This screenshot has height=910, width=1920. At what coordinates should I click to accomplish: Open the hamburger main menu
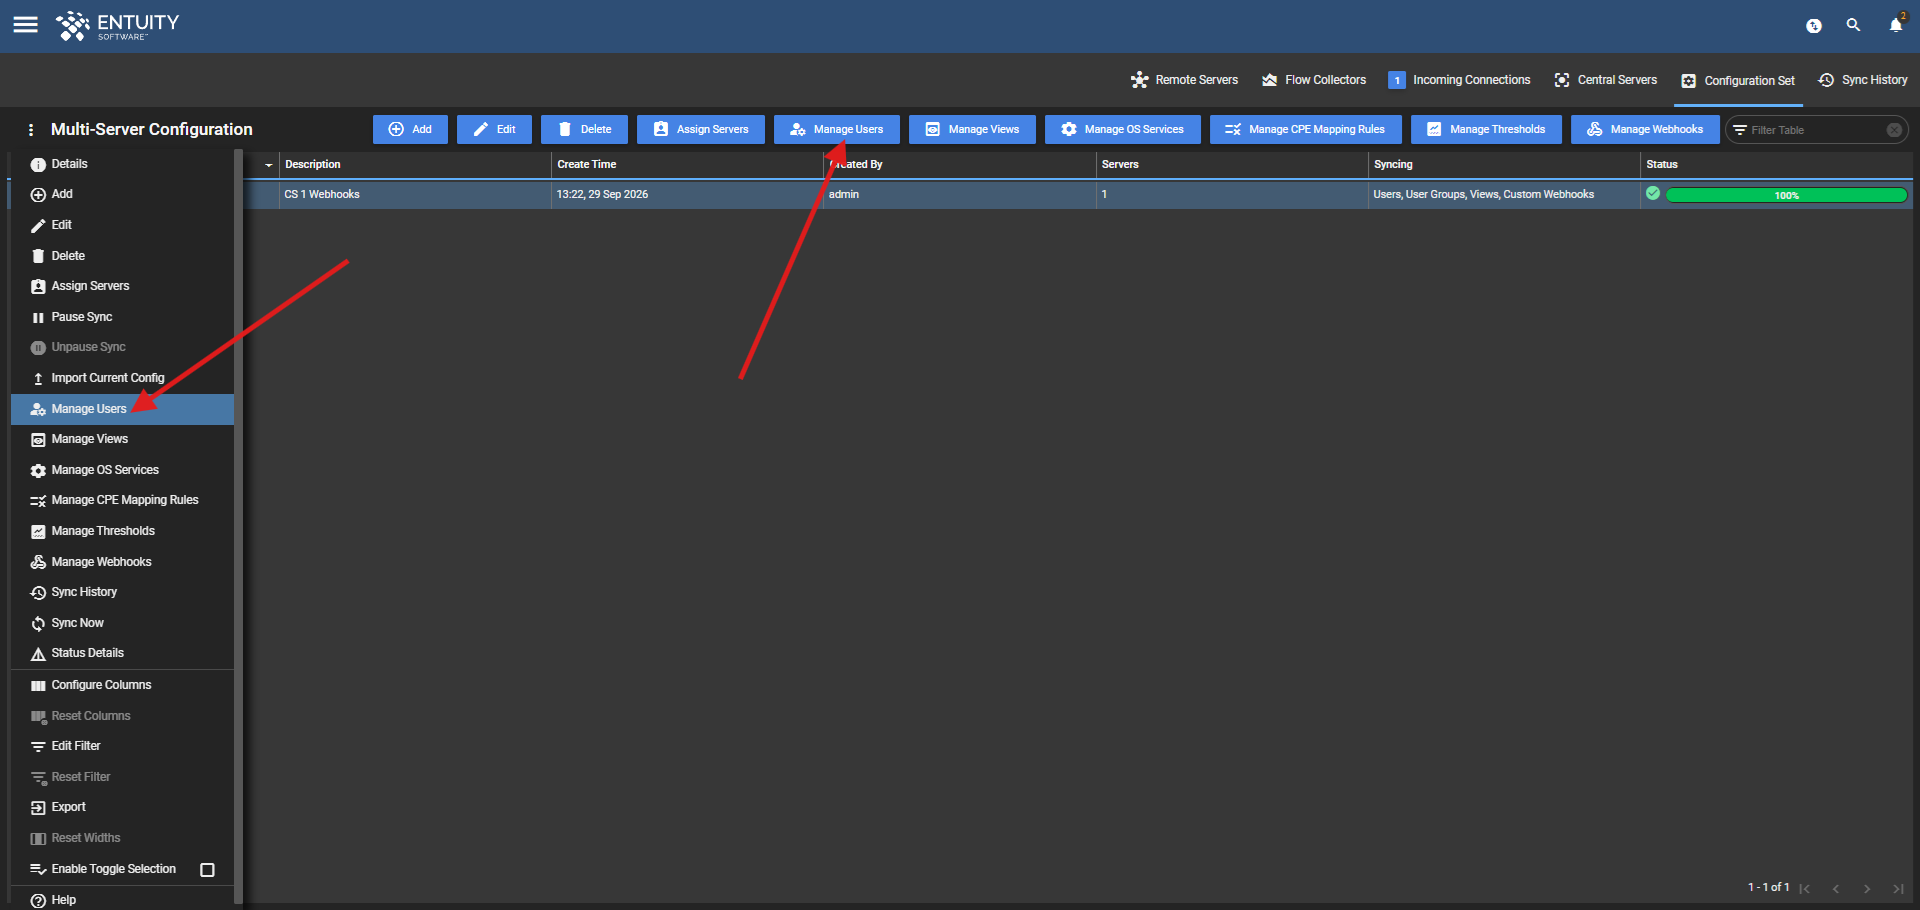tap(26, 25)
